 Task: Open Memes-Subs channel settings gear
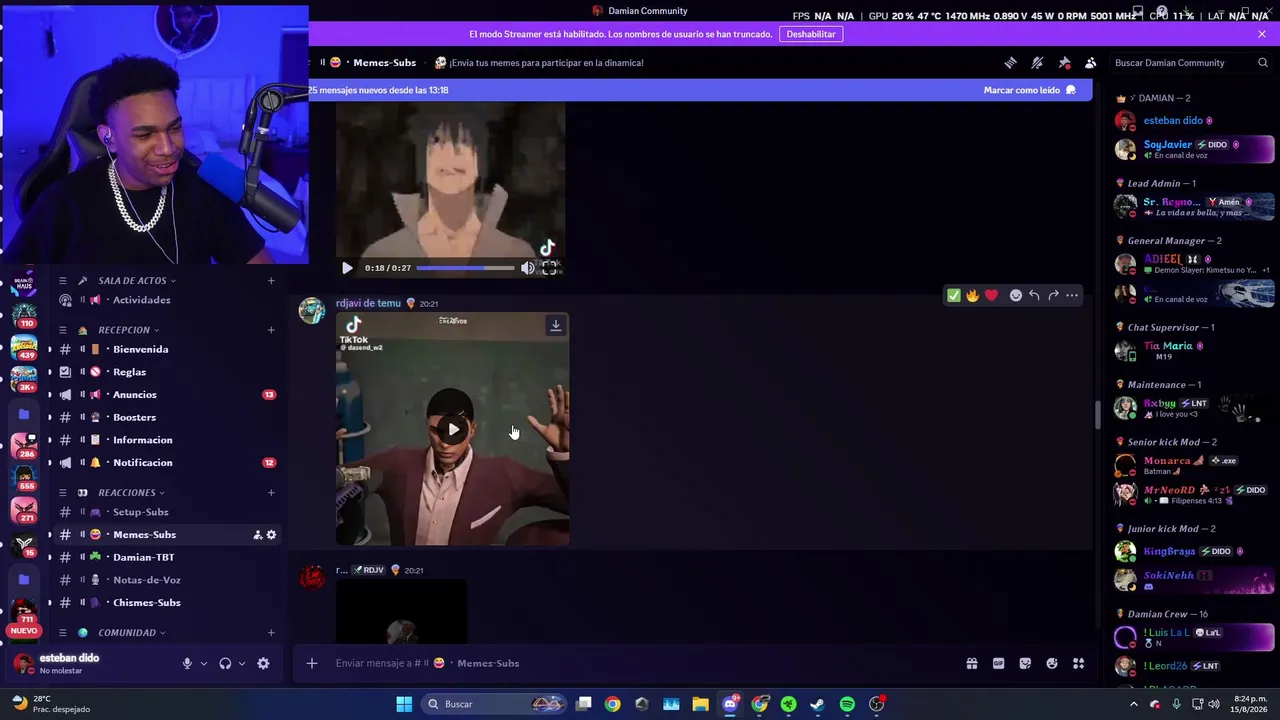(271, 535)
